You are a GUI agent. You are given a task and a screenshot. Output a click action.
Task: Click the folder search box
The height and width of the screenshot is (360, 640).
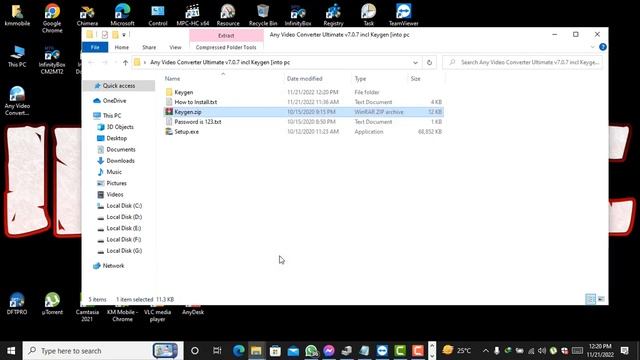coord(522,62)
